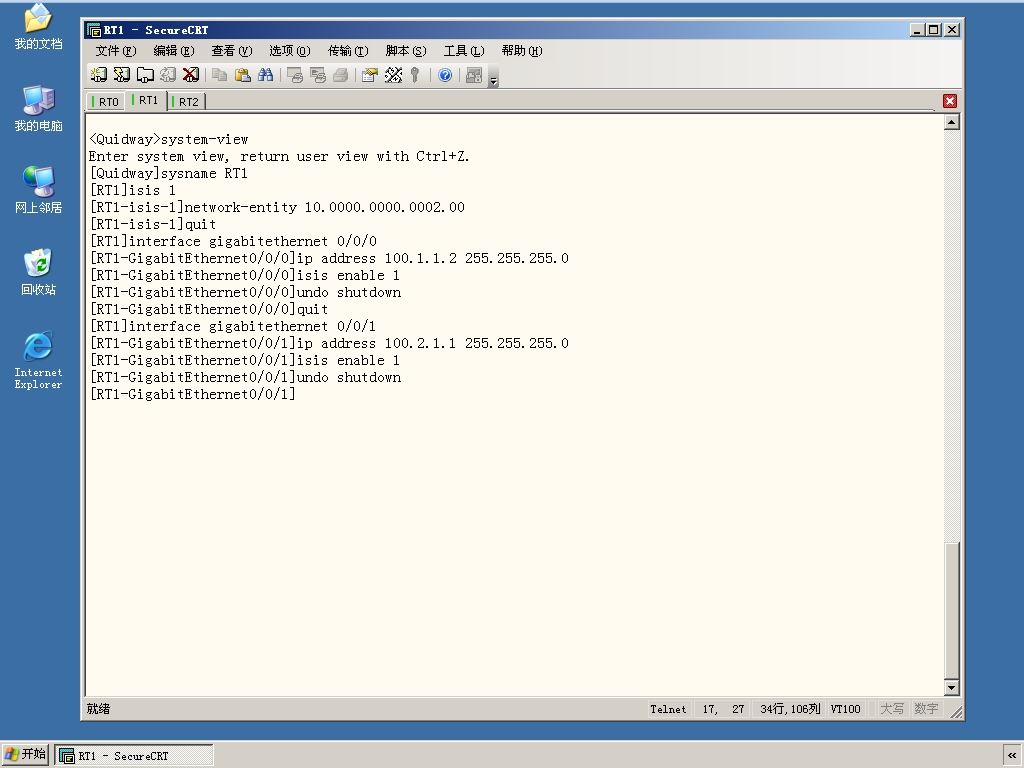1024x768 pixels.
Task: Click the Copy toolbar icon
Action: pyautogui.click(x=219, y=74)
